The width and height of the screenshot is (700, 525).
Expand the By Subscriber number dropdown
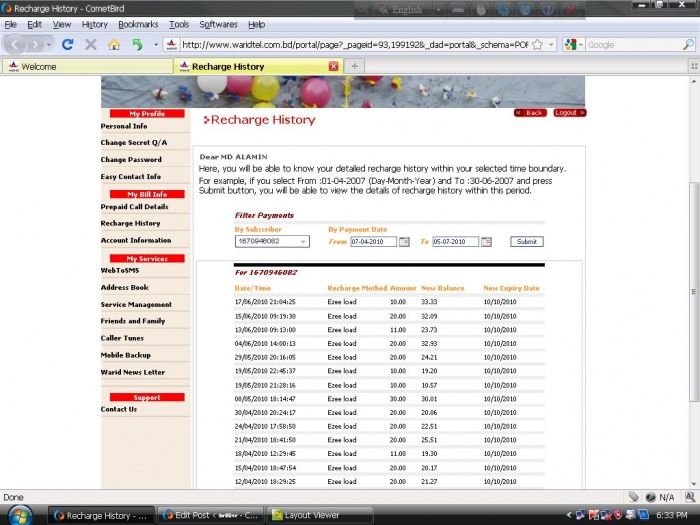304,242
